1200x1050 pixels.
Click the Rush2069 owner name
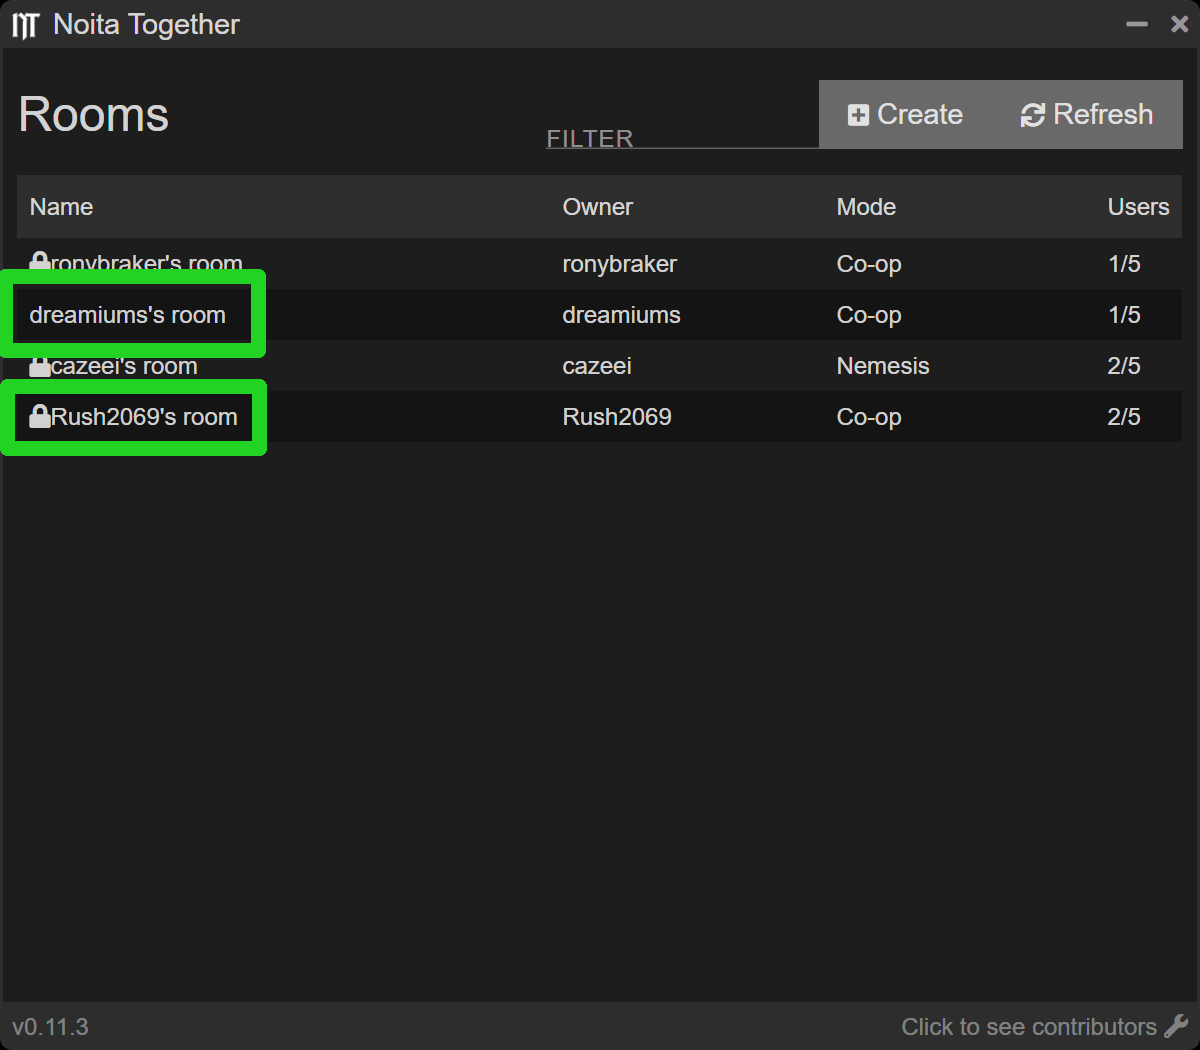coord(617,417)
